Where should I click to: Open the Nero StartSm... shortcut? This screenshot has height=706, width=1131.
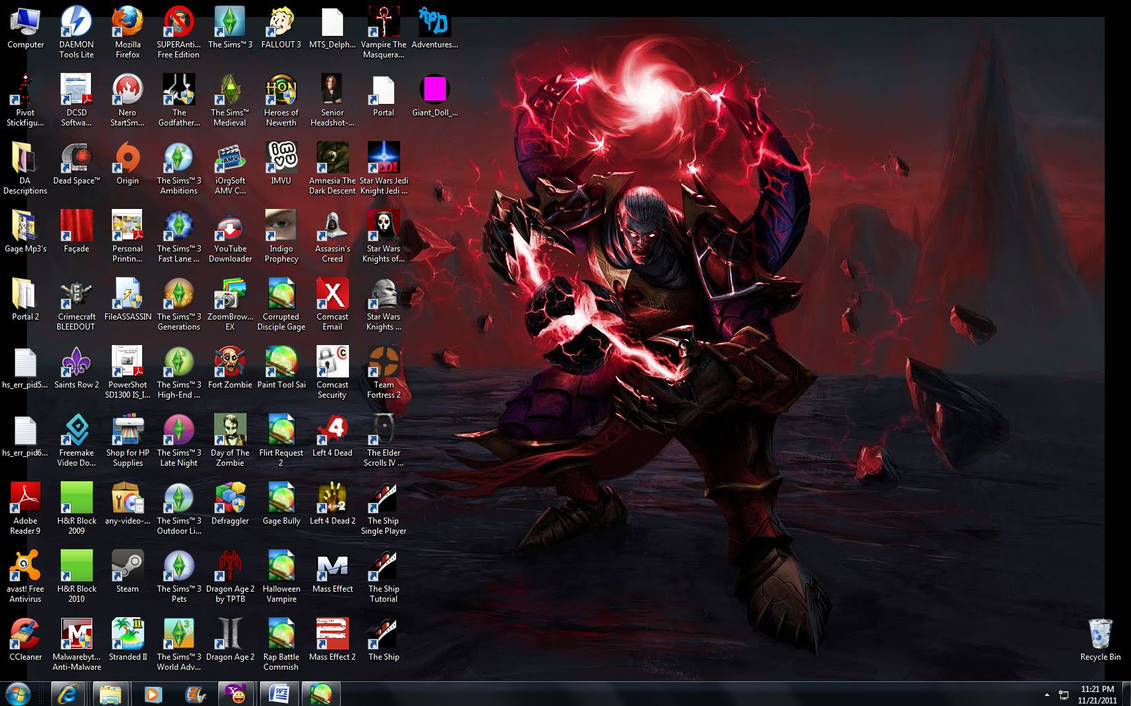128,100
